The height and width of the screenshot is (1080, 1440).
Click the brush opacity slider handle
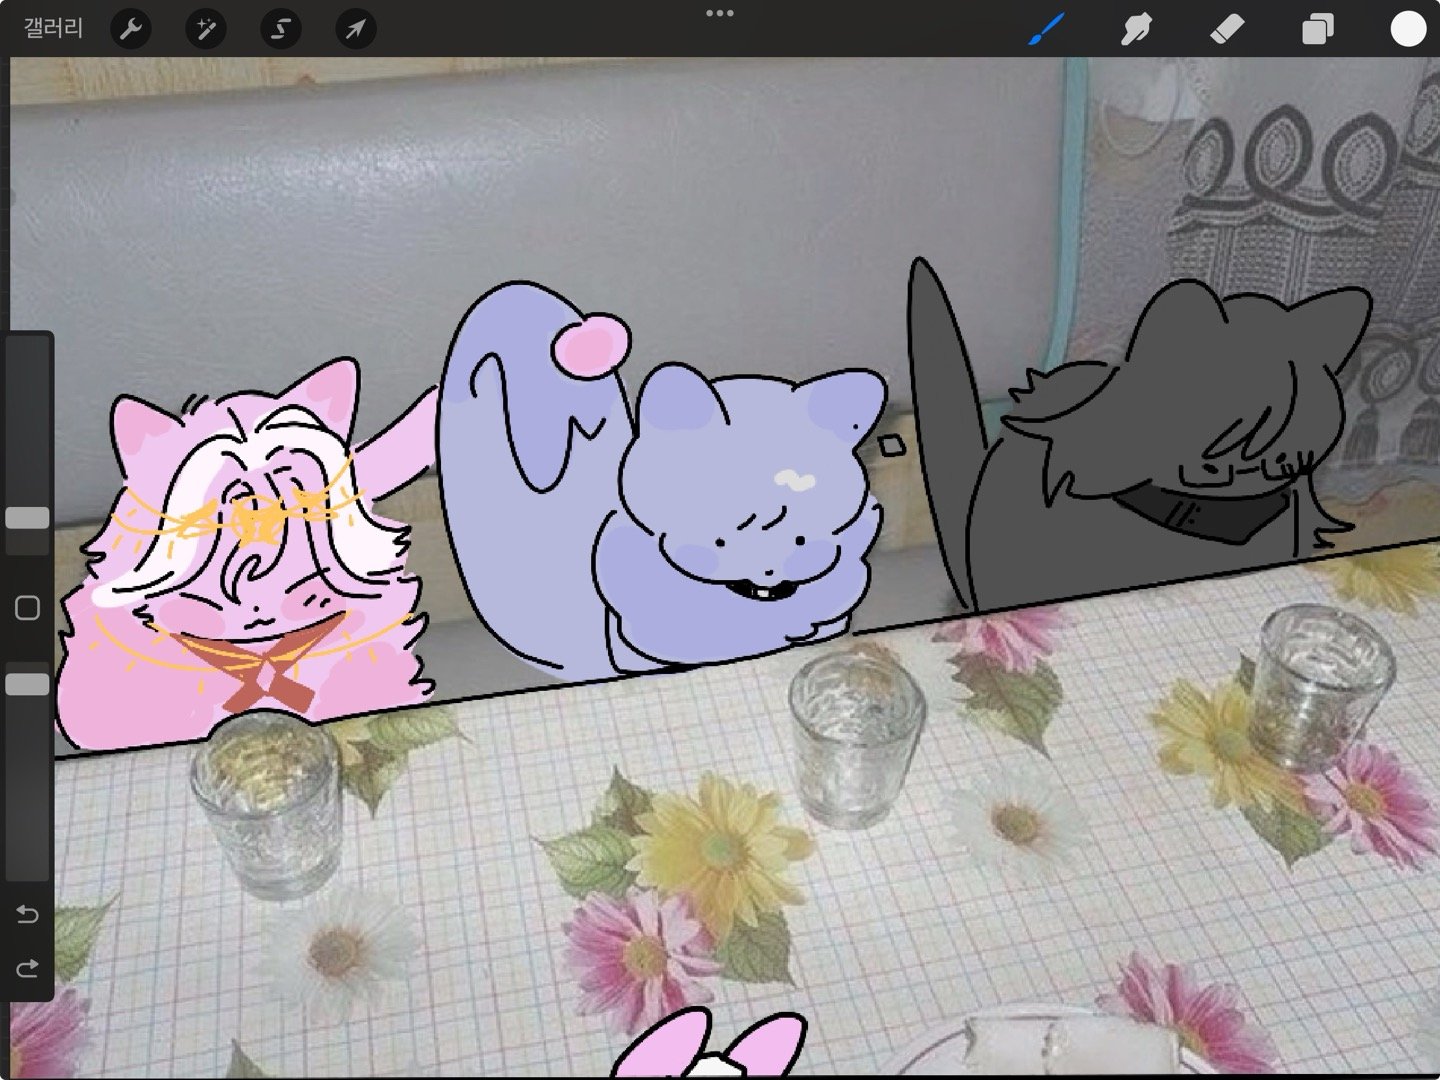(x=27, y=685)
